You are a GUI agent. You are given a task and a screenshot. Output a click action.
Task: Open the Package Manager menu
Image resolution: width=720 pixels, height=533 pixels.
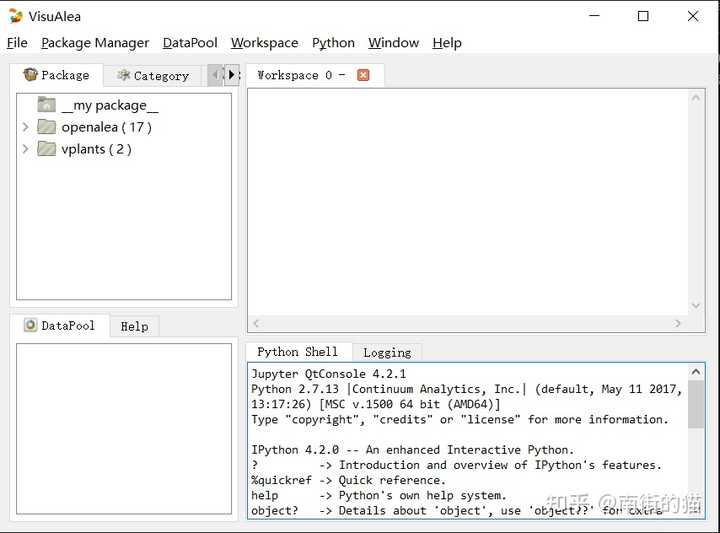[x=95, y=43]
